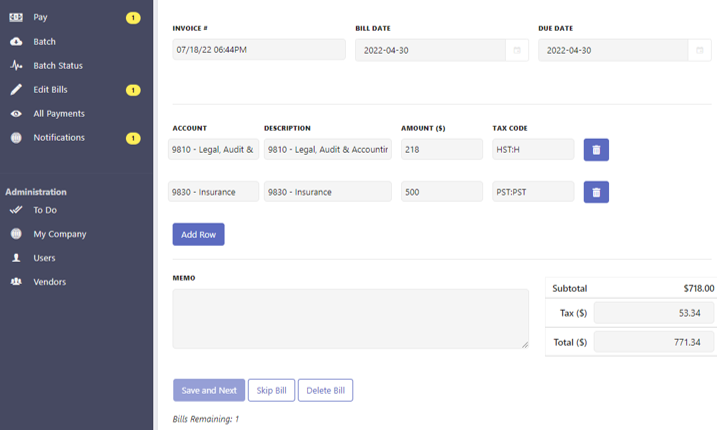Delete the 9810 Legal row with trash icon
The width and height of the screenshot is (717, 430).
[596, 150]
